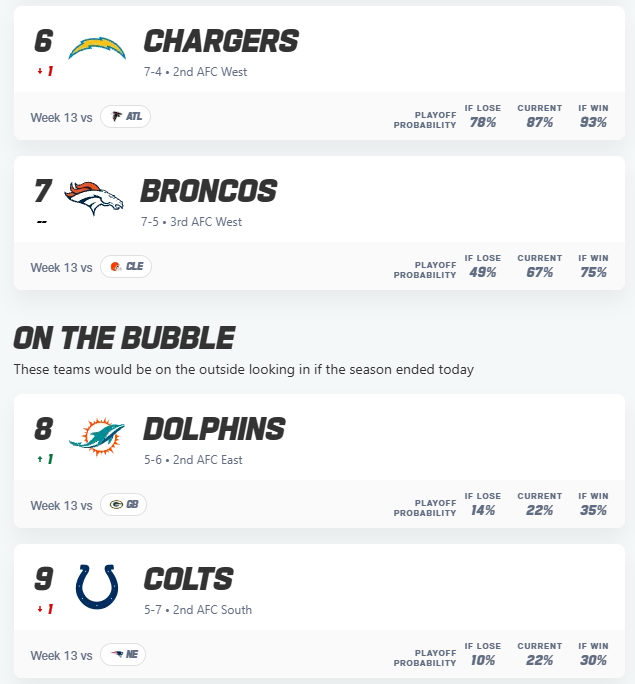Open the GB Packers opponent badge
The image size is (635, 684).
click(x=124, y=505)
